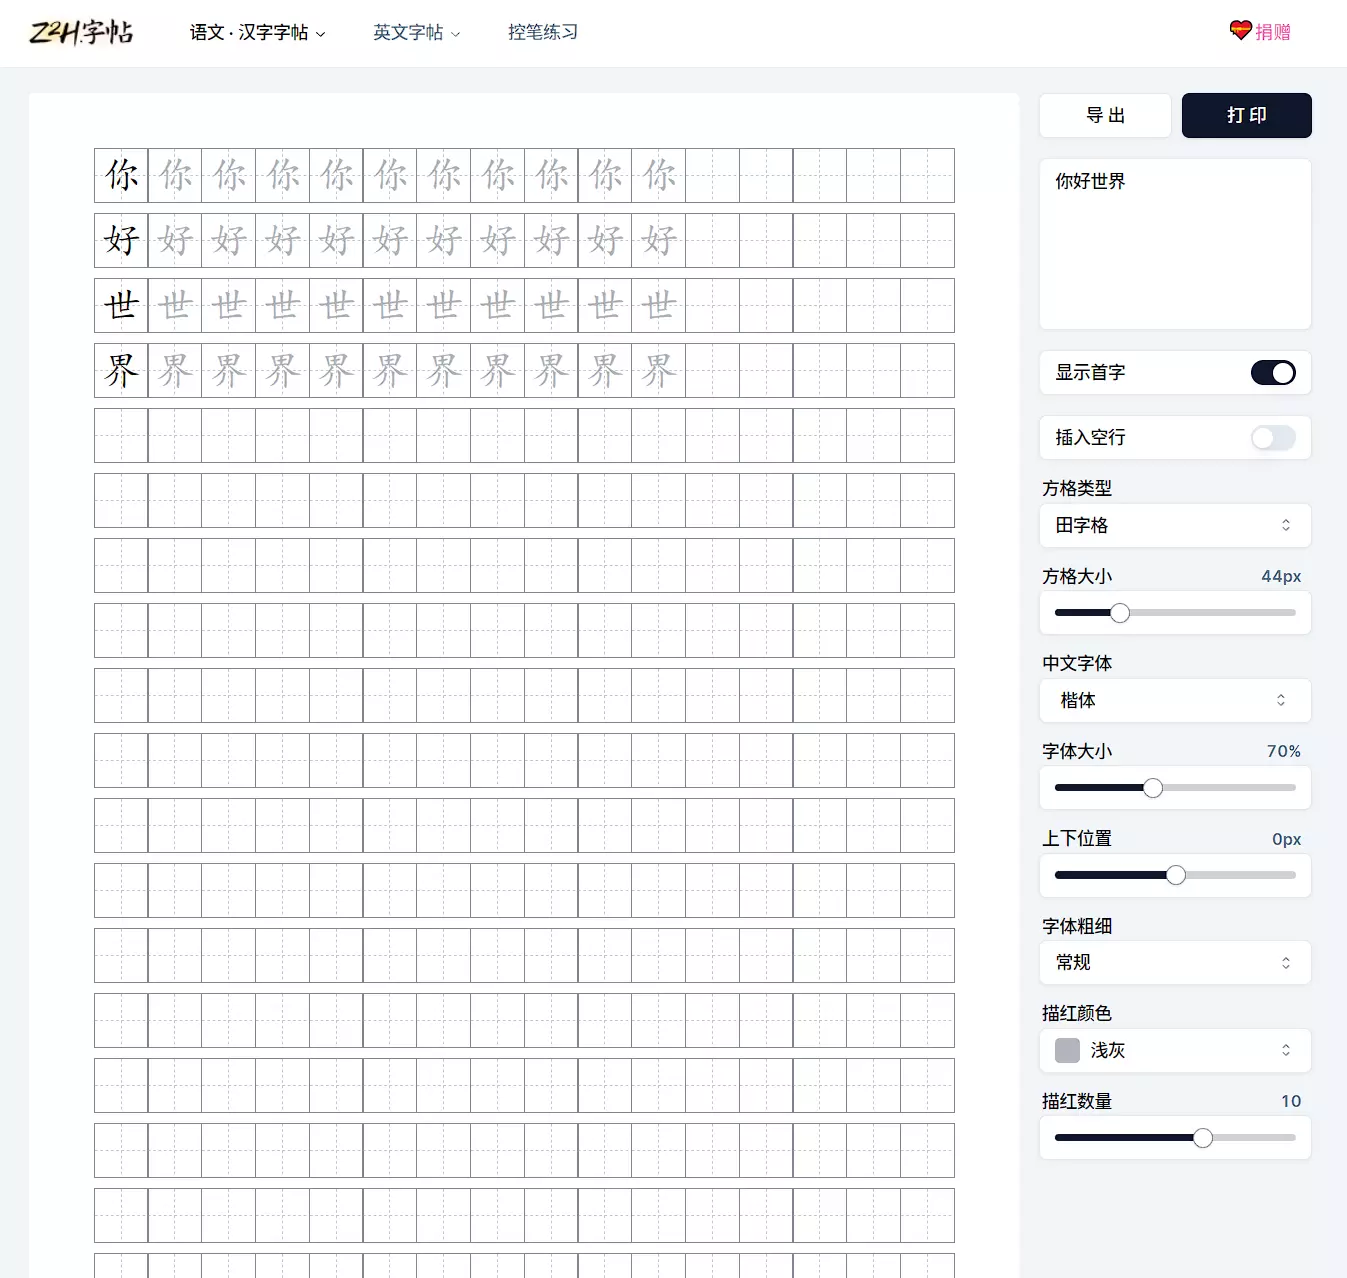Click the 导出 export button
Viewport: 1347px width, 1278px height.
[1105, 115]
